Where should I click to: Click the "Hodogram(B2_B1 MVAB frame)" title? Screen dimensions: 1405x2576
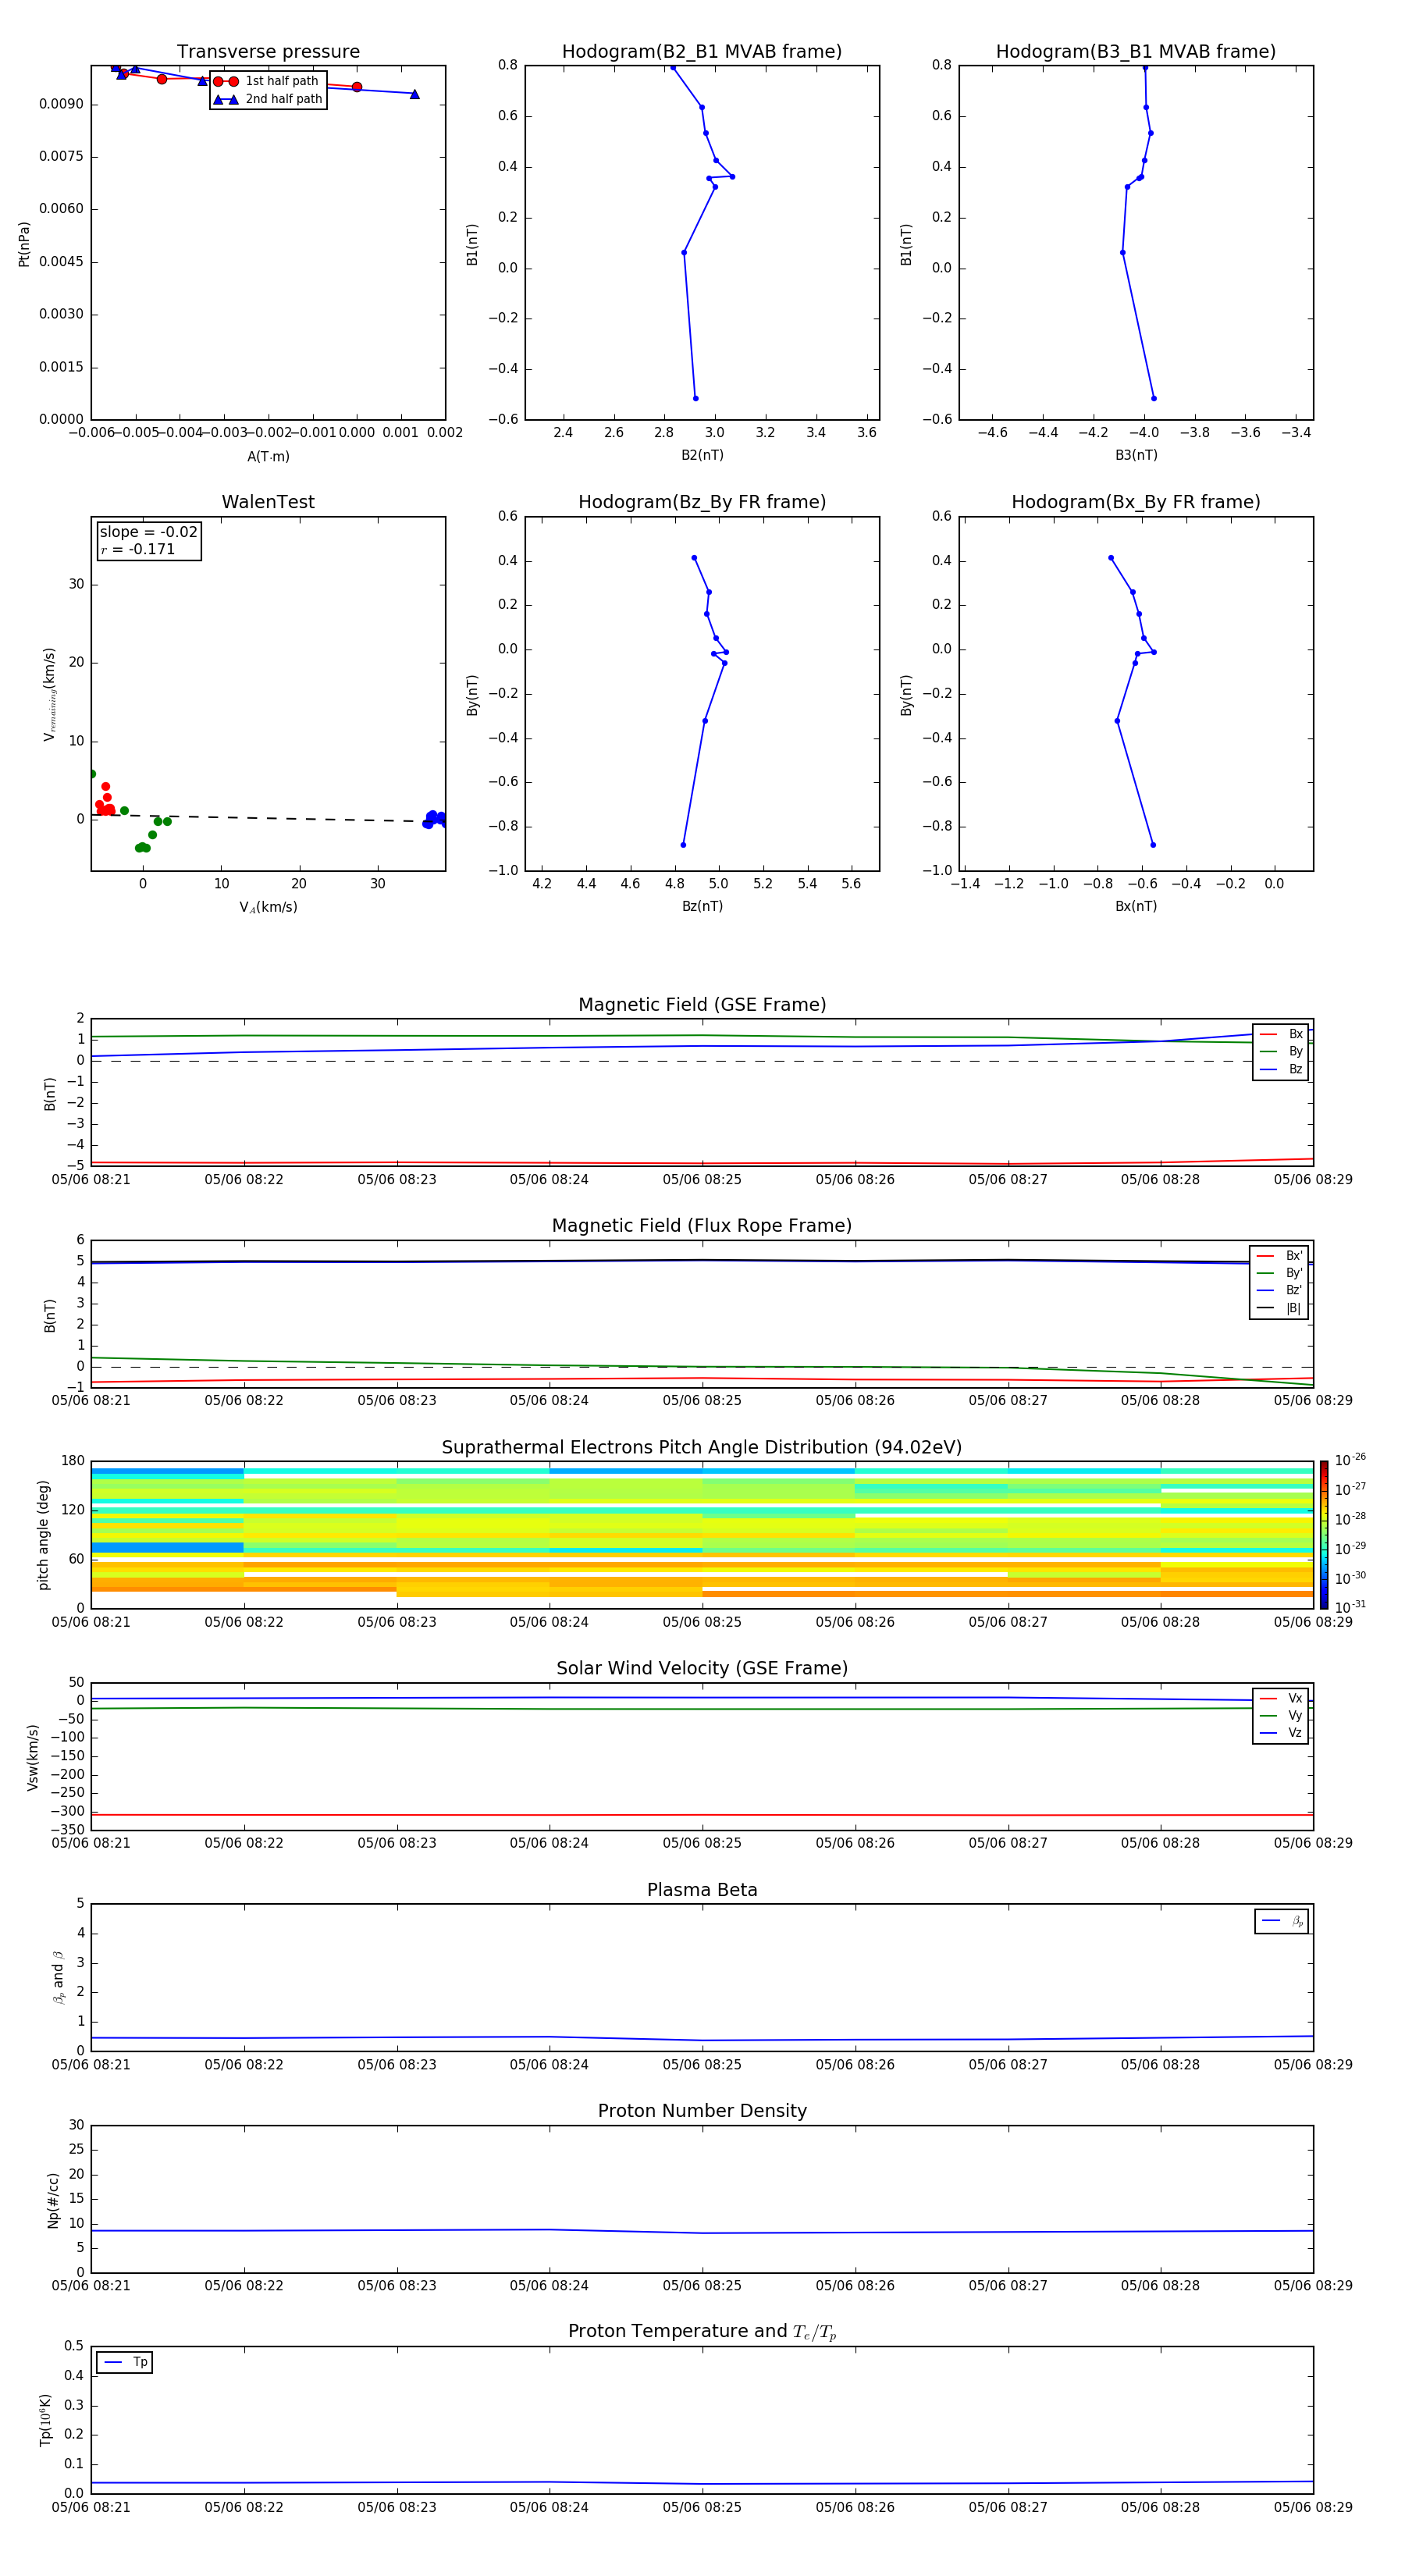click(702, 52)
